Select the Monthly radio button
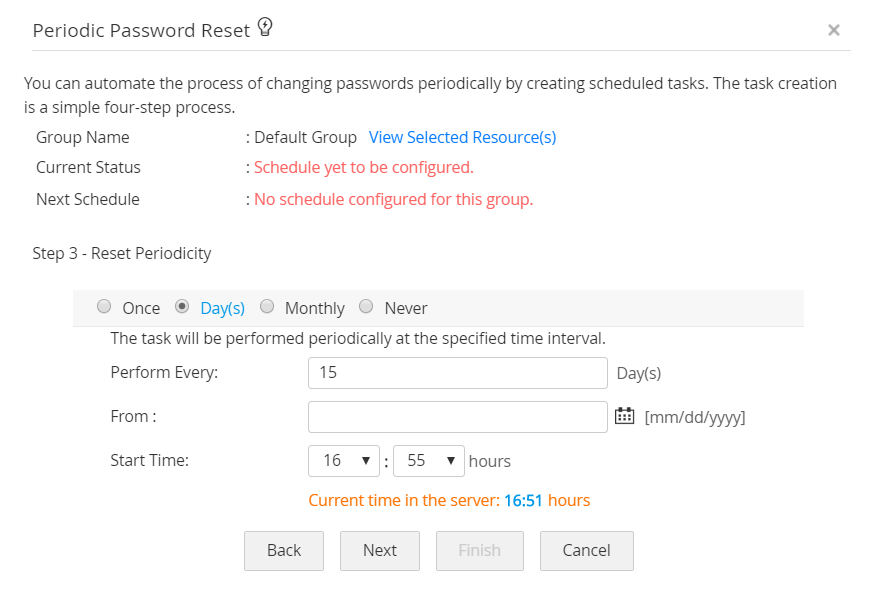 [266, 307]
